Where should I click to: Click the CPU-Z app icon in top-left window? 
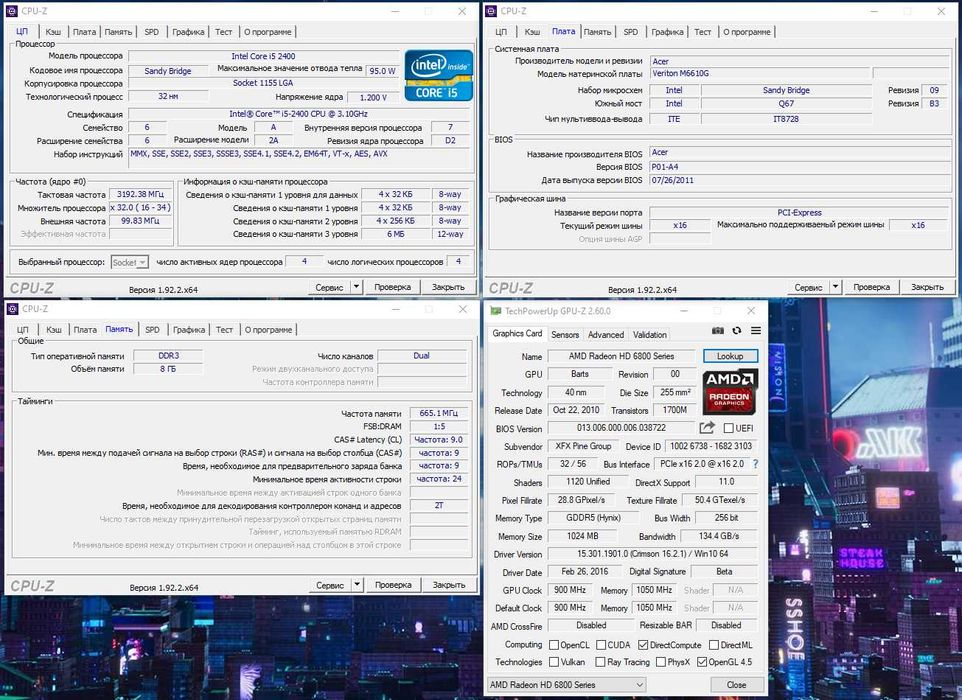[x=12, y=11]
